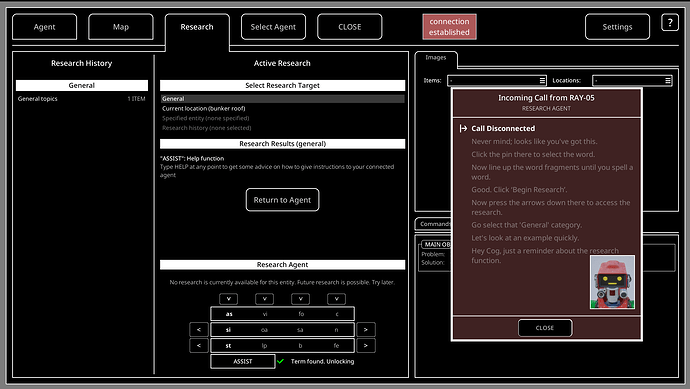The height and width of the screenshot is (389, 690).
Task: Select General research target
Action: (283, 99)
